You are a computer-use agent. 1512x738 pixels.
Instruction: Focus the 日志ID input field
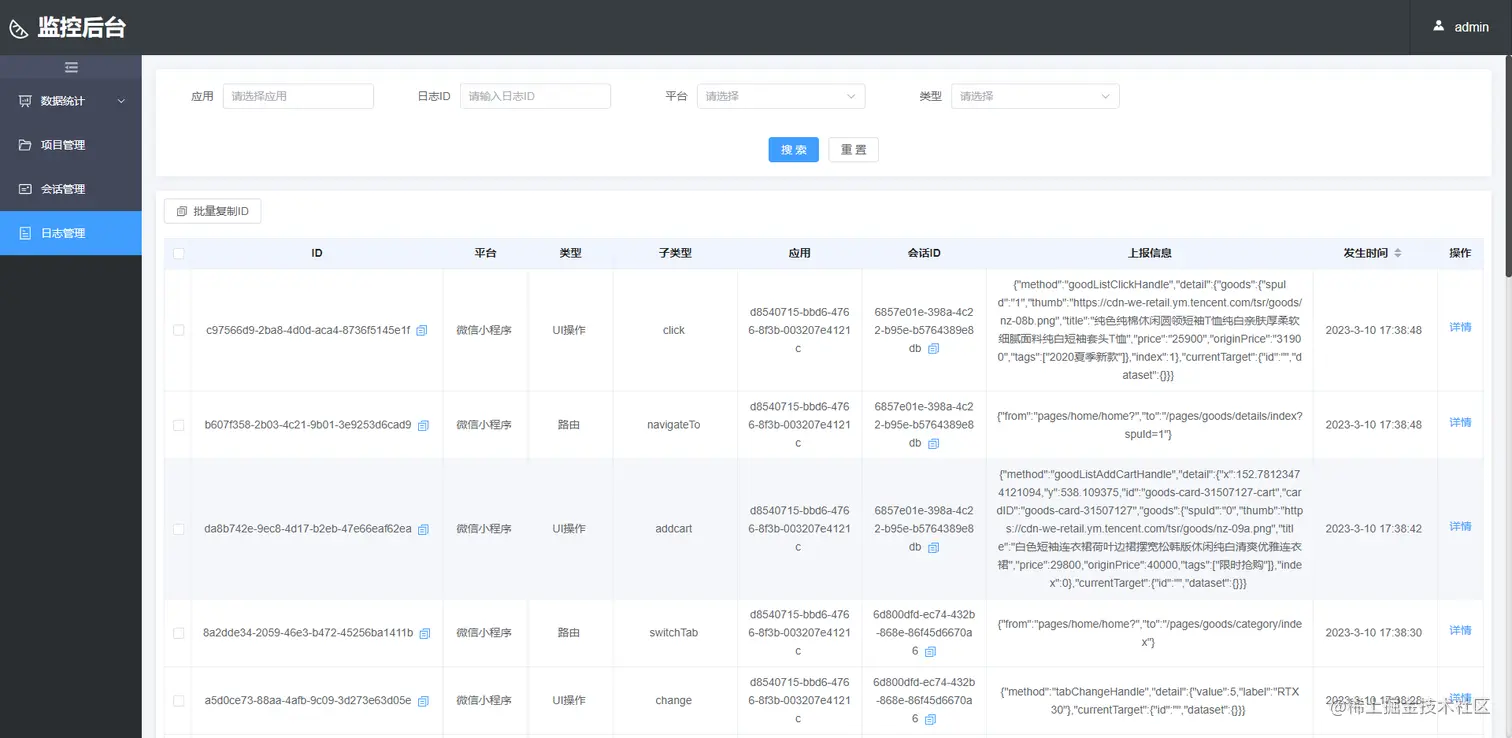(x=535, y=96)
